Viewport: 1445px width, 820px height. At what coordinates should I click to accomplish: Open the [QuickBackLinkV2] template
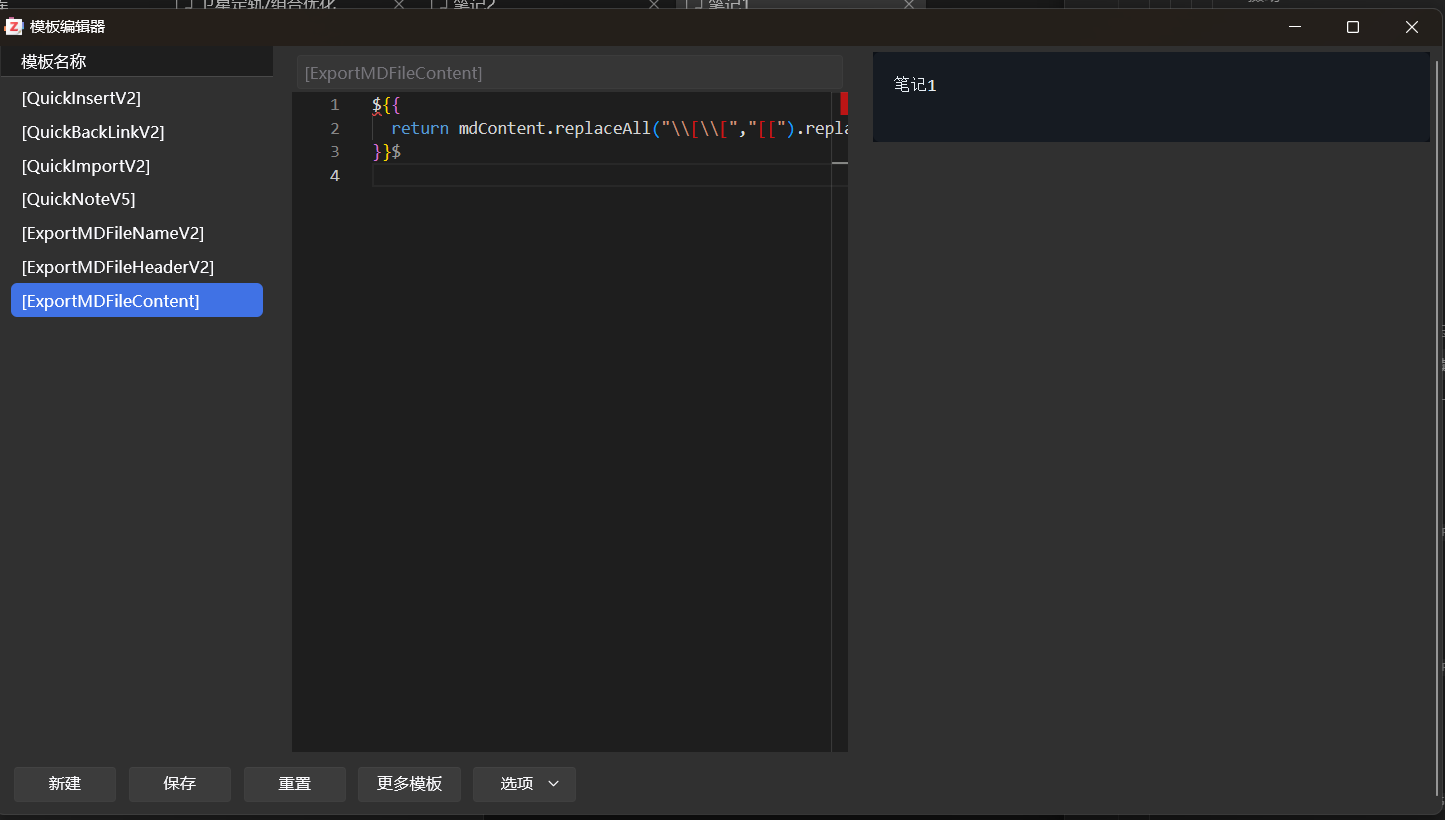click(x=93, y=132)
